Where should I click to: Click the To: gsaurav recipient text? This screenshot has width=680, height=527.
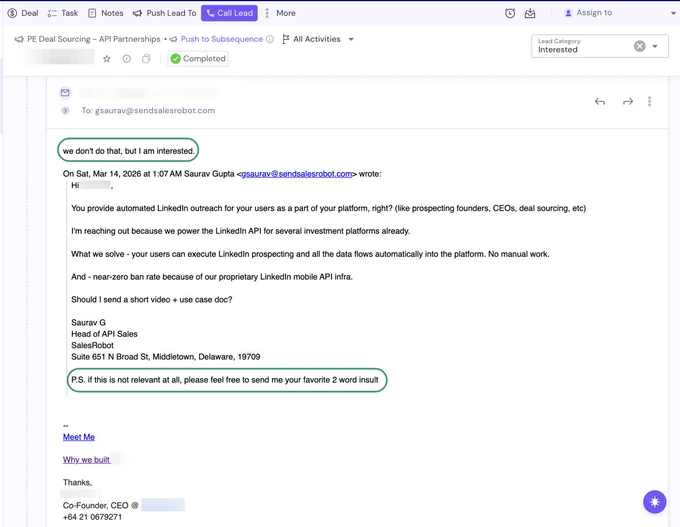(x=148, y=111)
